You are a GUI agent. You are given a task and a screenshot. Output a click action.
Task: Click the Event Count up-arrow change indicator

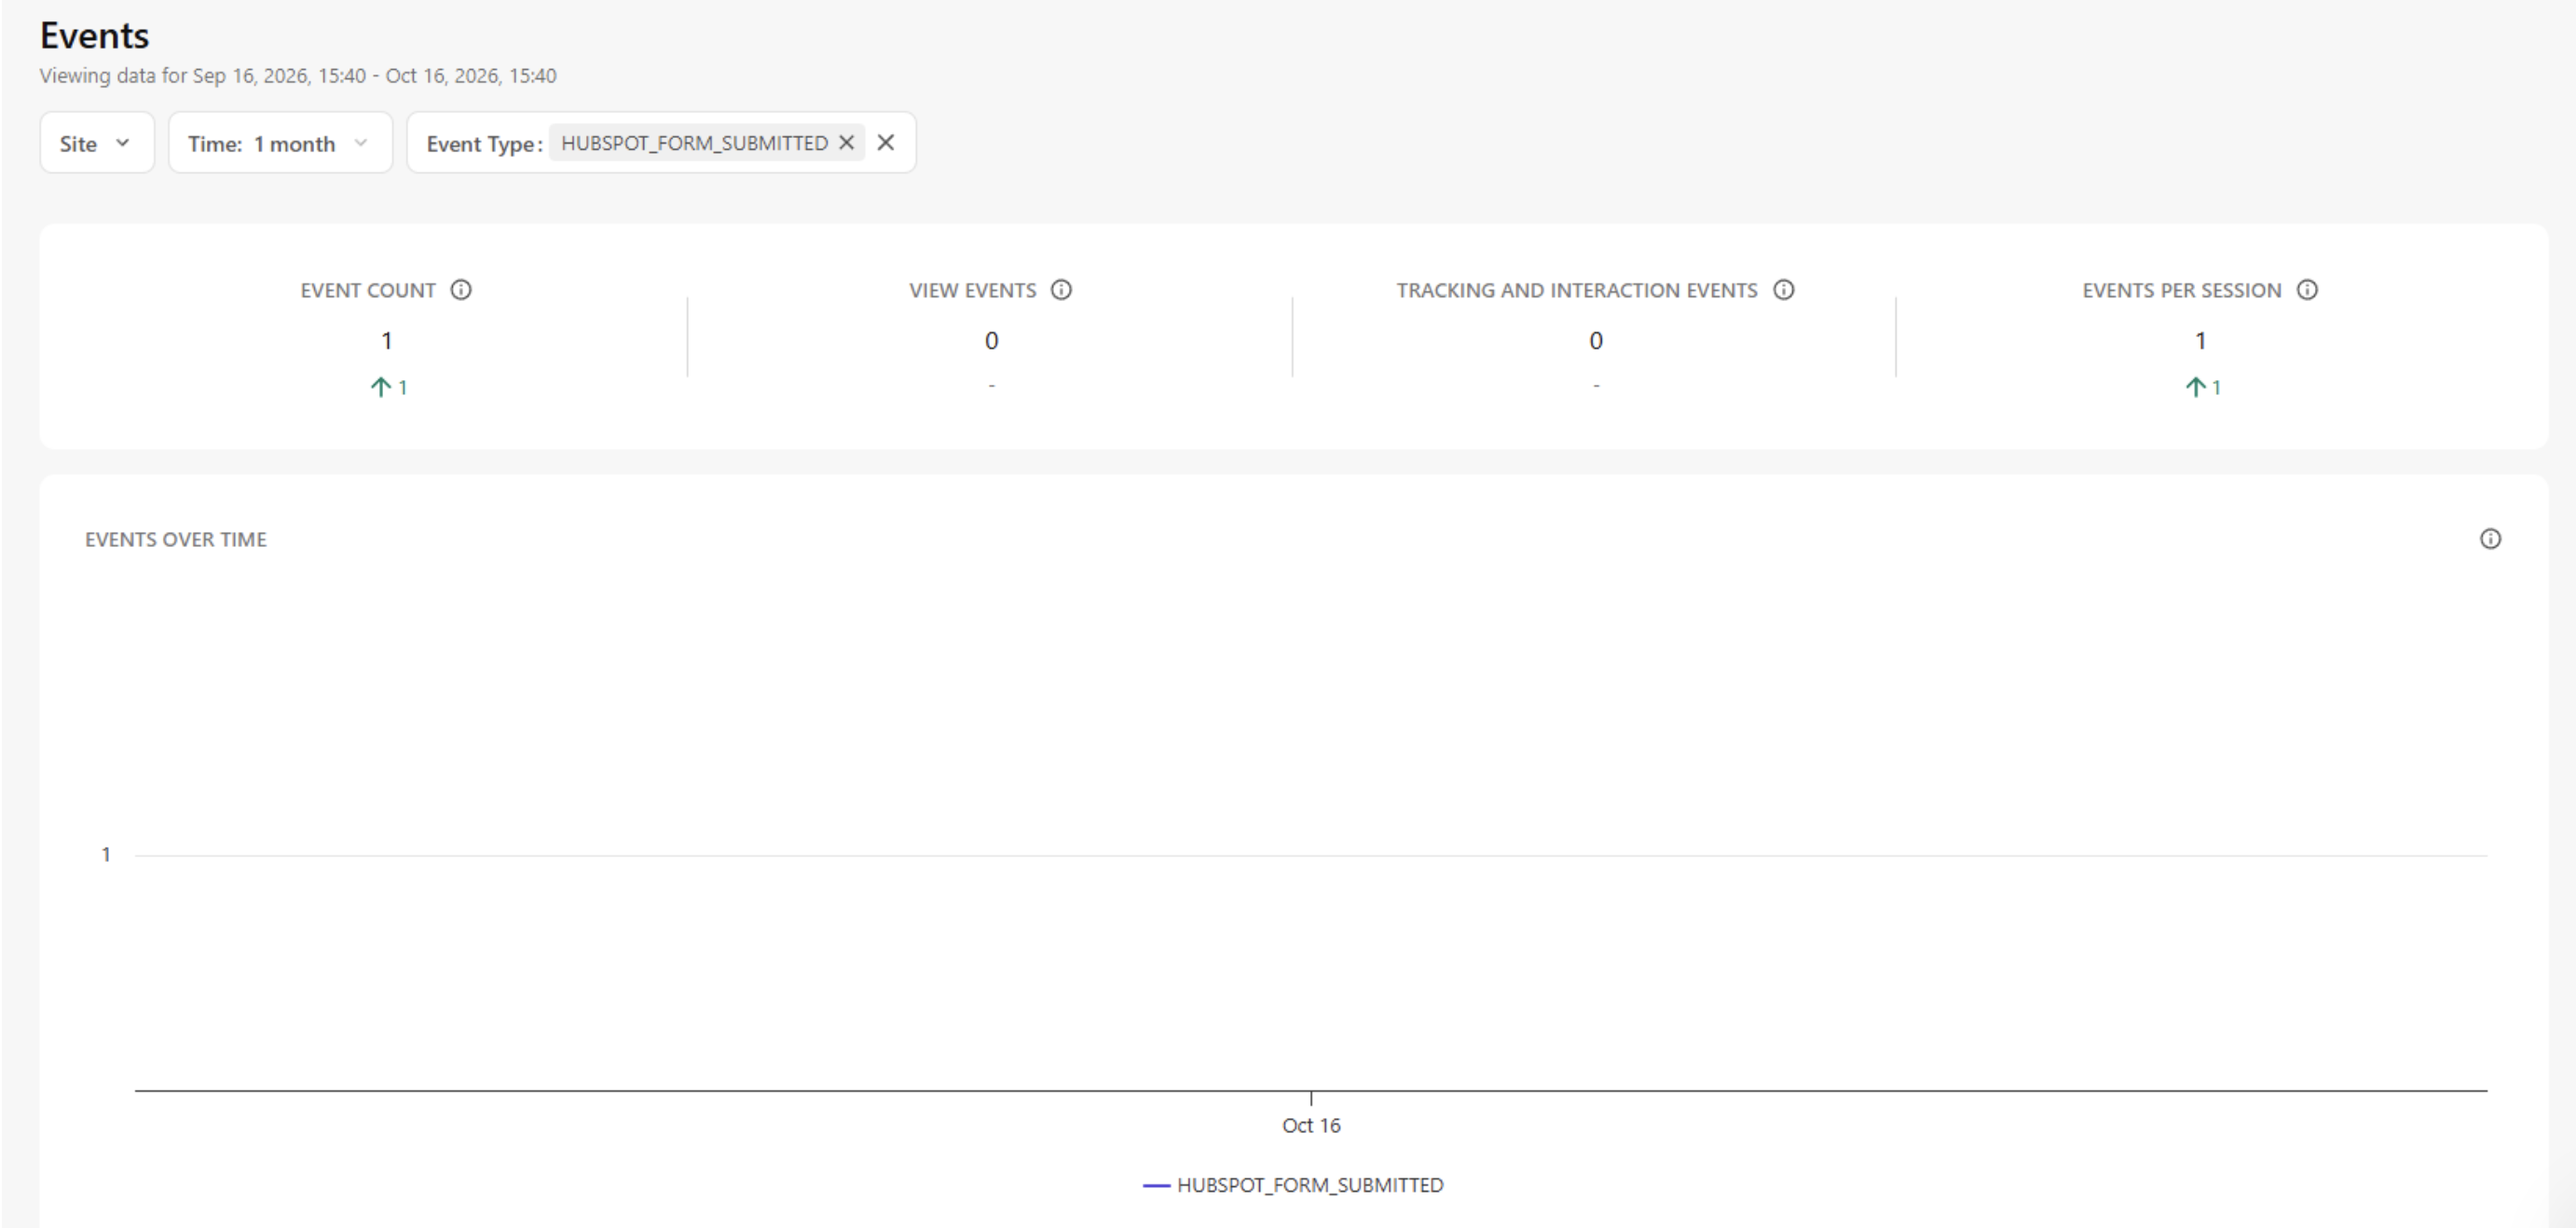tap(388, 387)
